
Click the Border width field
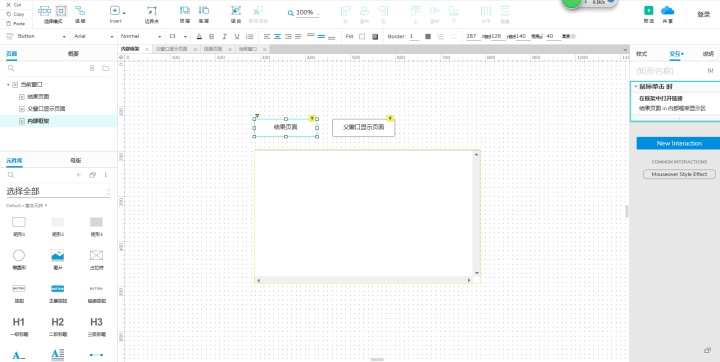[x=414, y=36]
